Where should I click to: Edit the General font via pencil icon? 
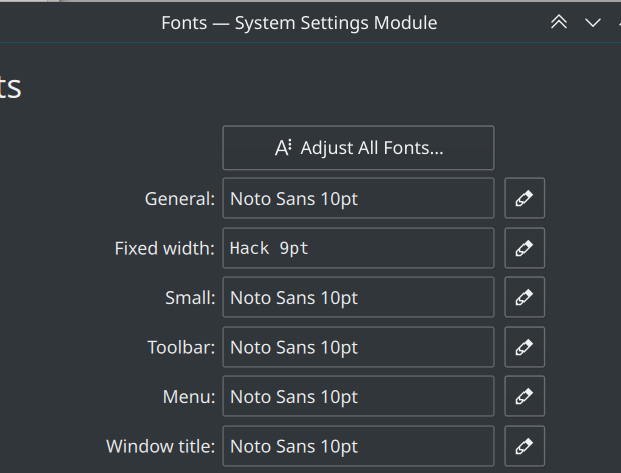click(x=524, y=198)
